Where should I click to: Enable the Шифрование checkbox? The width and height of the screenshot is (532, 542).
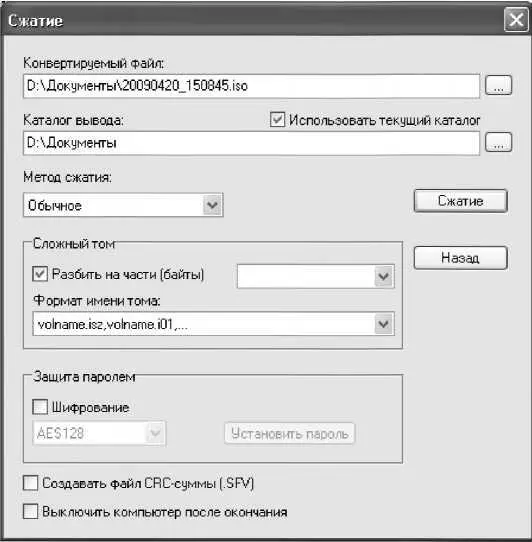click(x=40, y=407)
